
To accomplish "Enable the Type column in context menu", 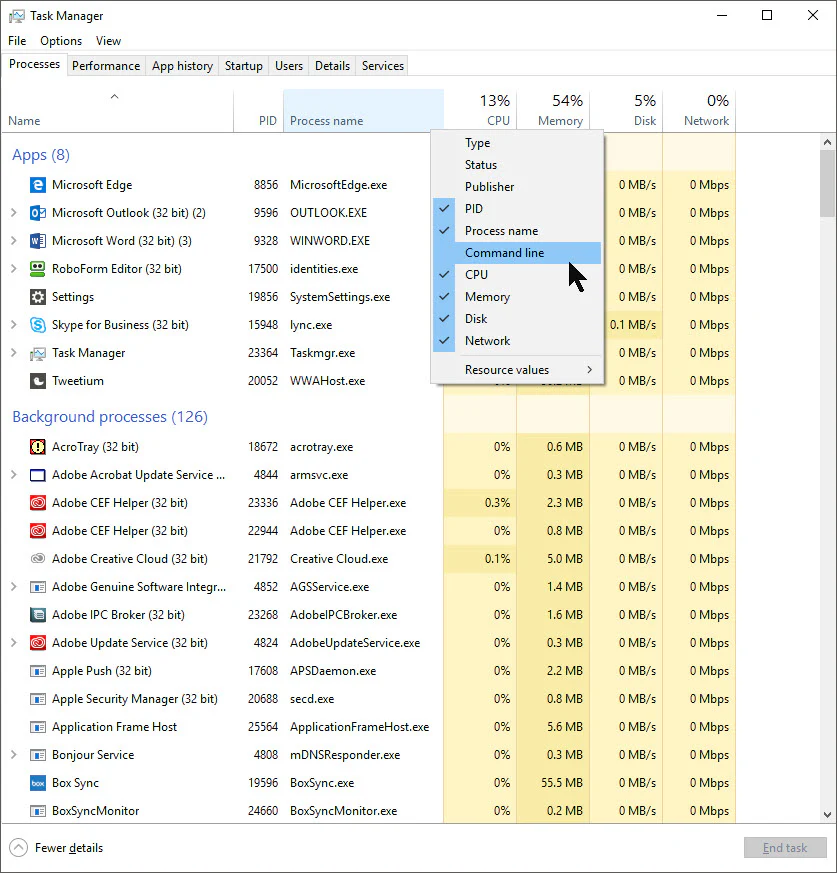I will 517,143.
